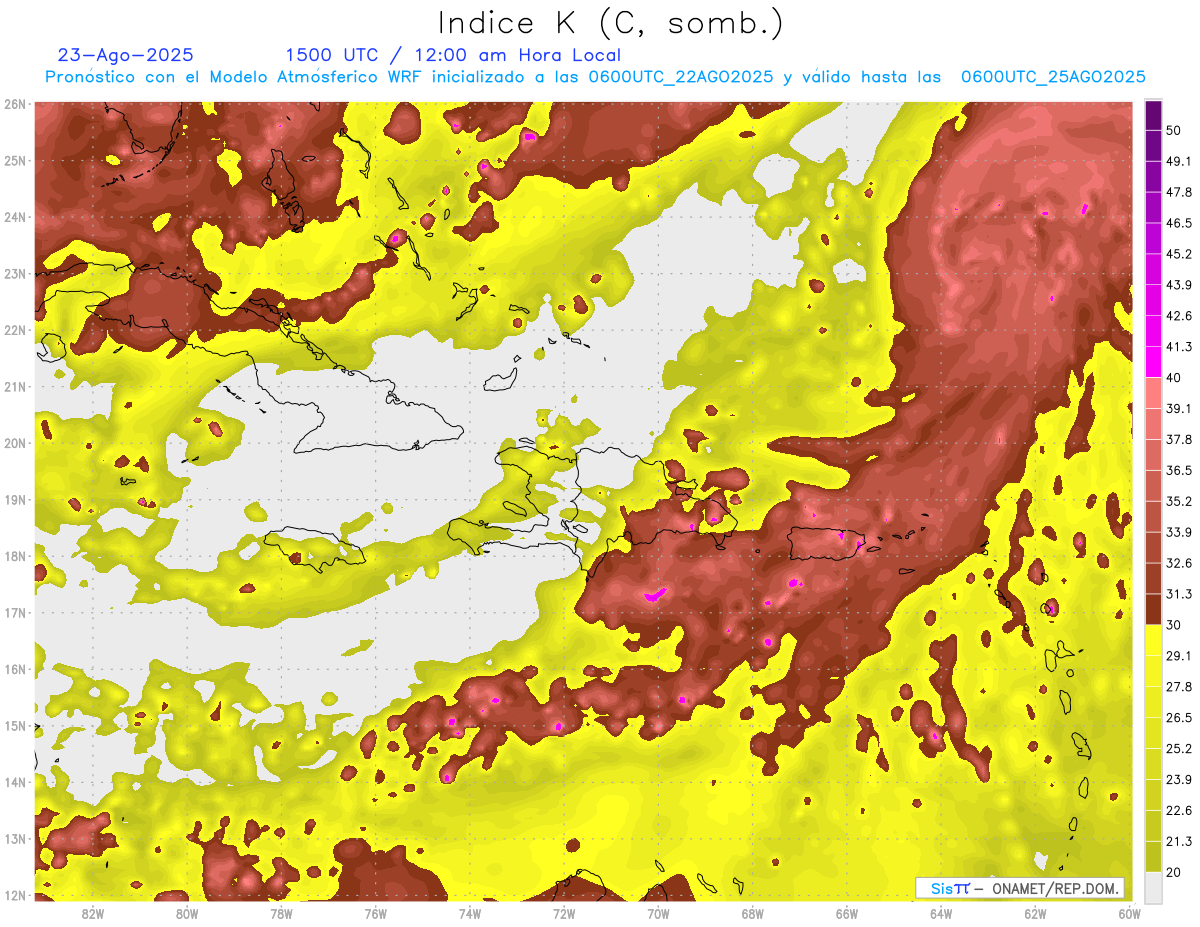Image resolution: width=1200 pixels, height=927 pixels.
Task: Click legend value 42.6
Action: pyautogui.click(x=1178, y=316)
